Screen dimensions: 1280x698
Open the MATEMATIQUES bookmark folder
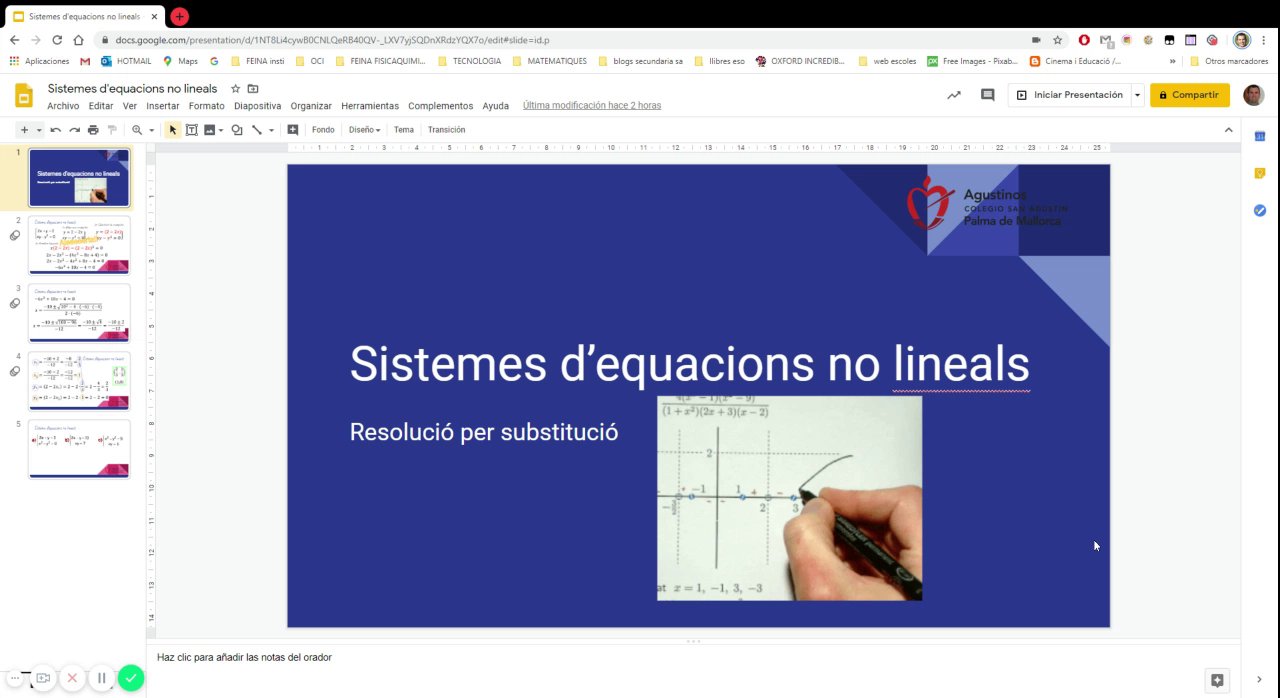[549, 61]
